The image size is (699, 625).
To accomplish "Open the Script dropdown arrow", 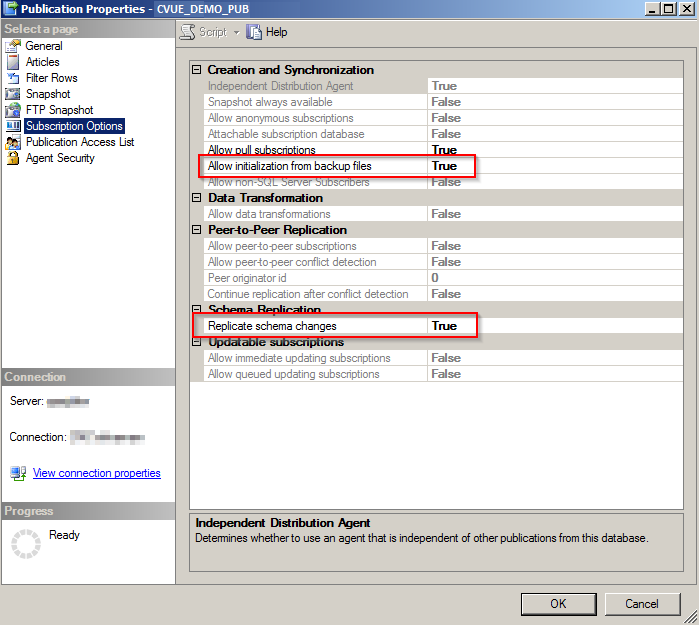I will click(236, 32).
